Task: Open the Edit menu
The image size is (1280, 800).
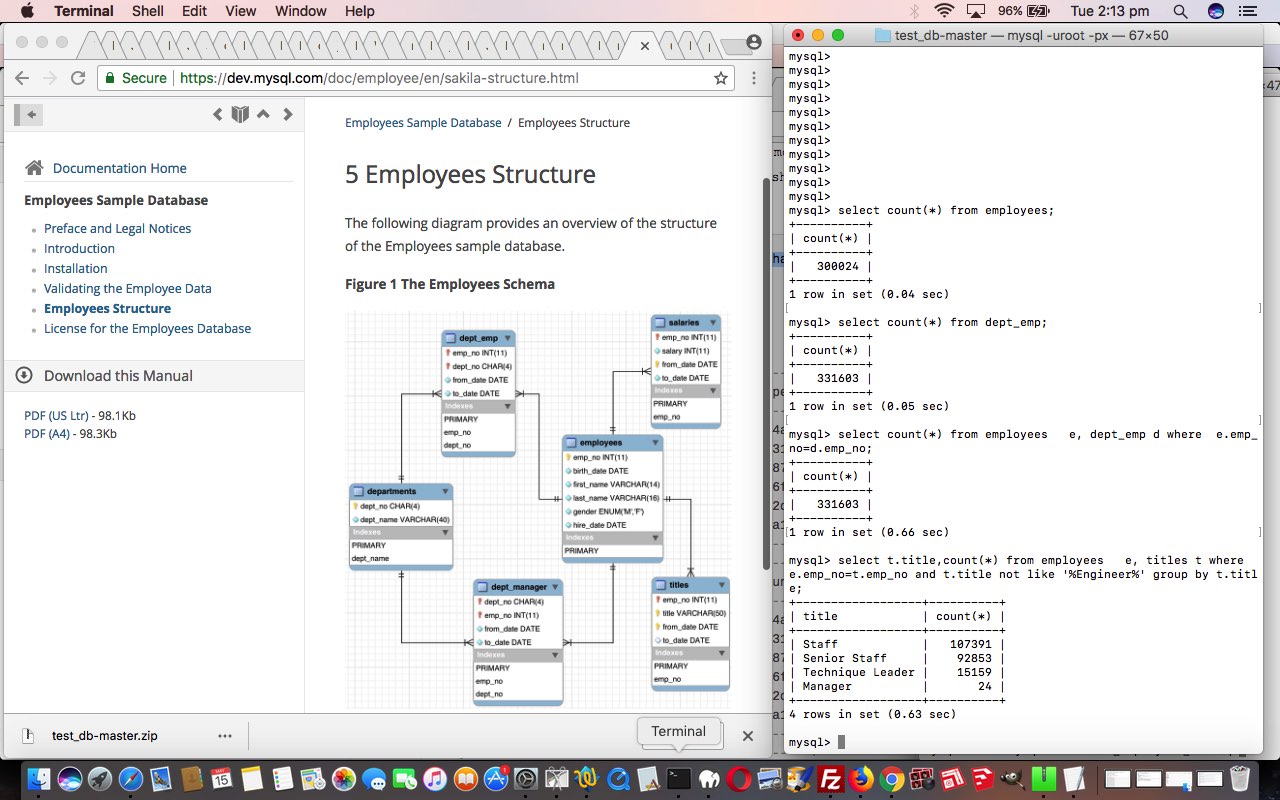Action: pyautogui.click(x=194, y=11)
